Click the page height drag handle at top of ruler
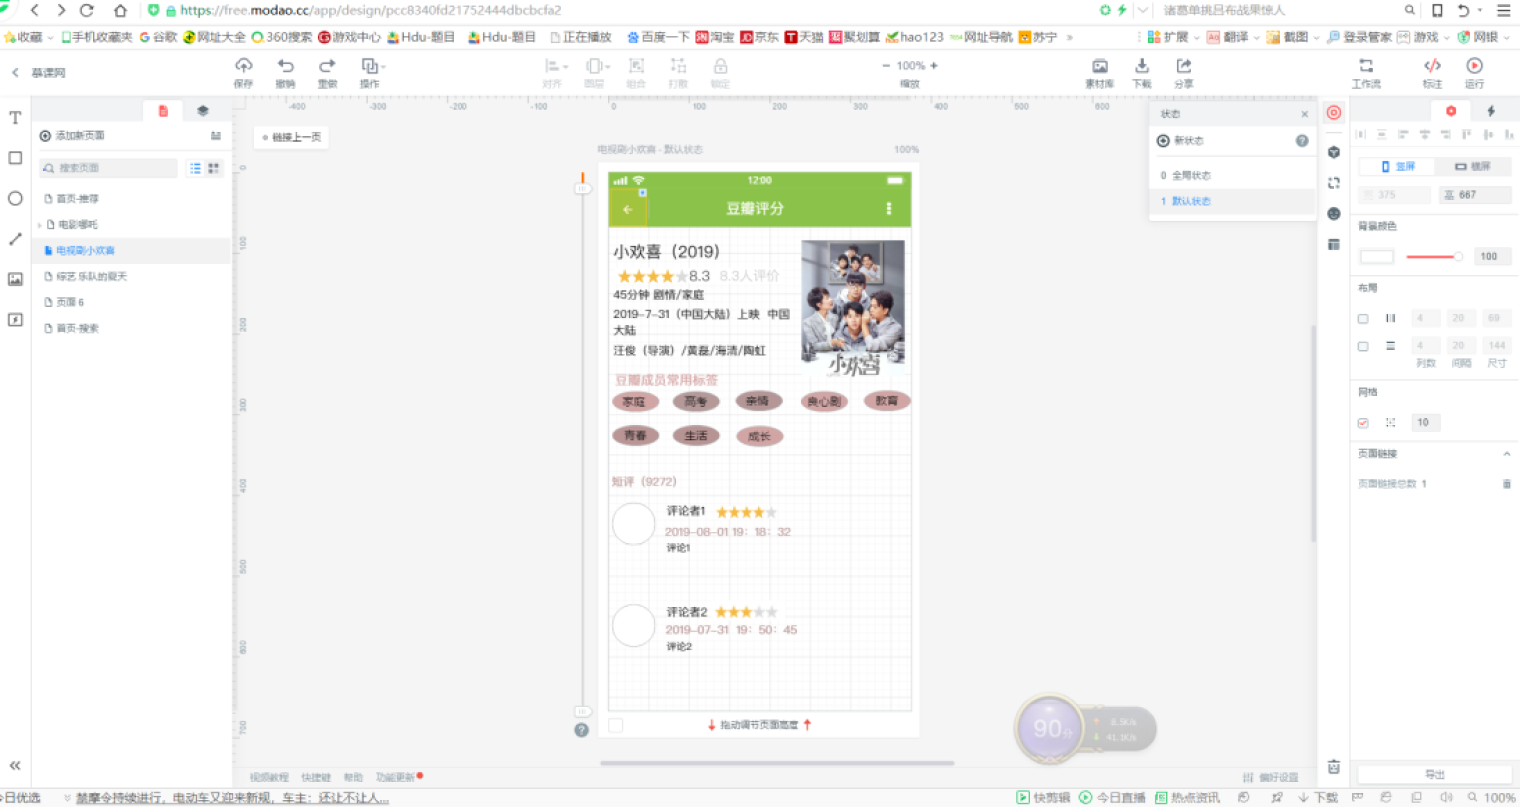This screenshot has width=1520, height=807. point(582,187)
